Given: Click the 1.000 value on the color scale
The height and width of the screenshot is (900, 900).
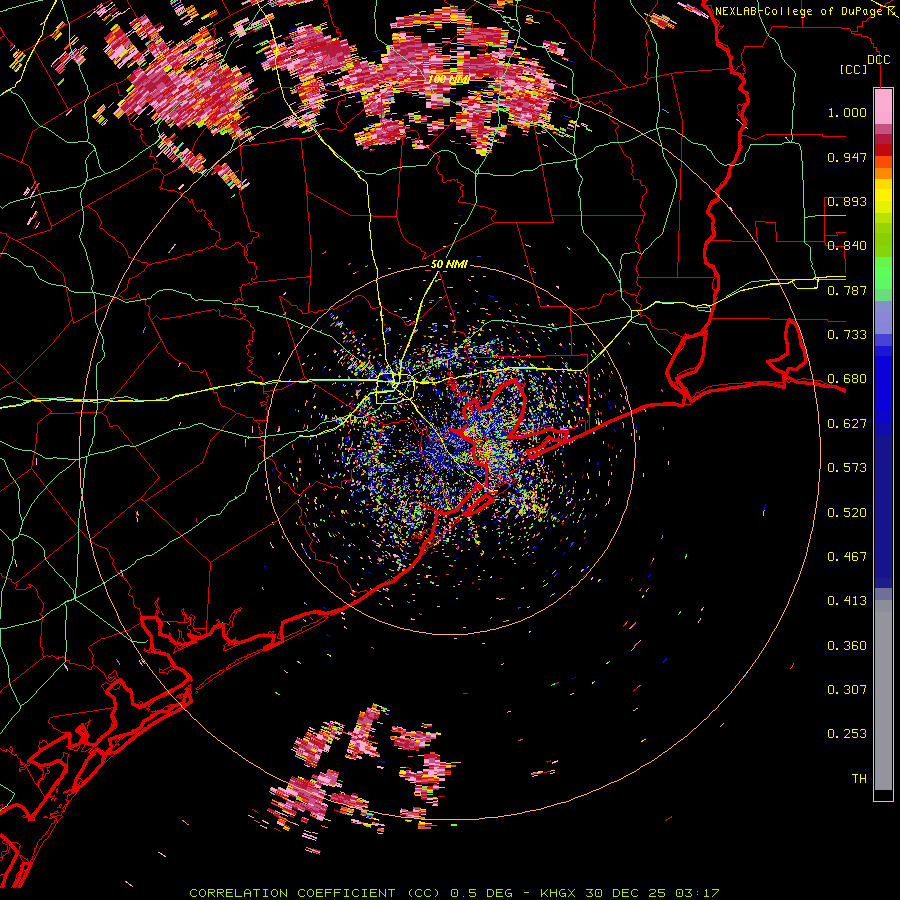Looking at the screenshot, I should pos(847,112).
